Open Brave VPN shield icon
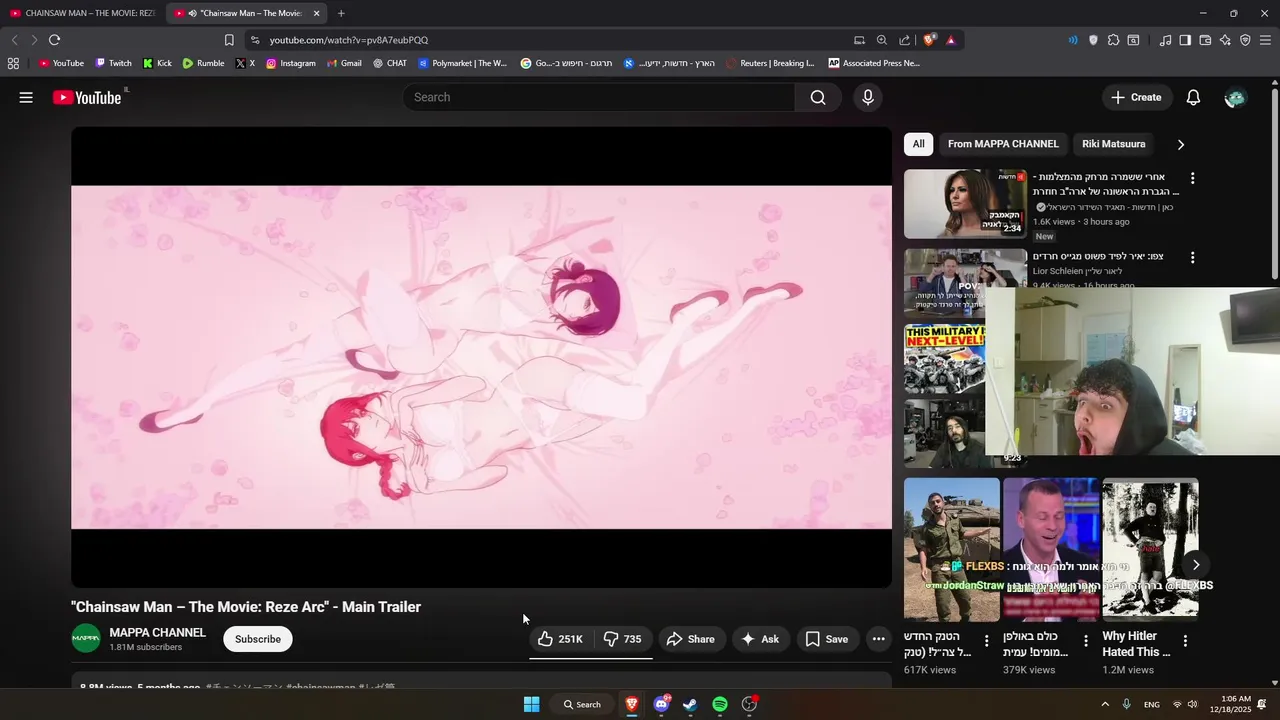 click(x=1245, y=40)
